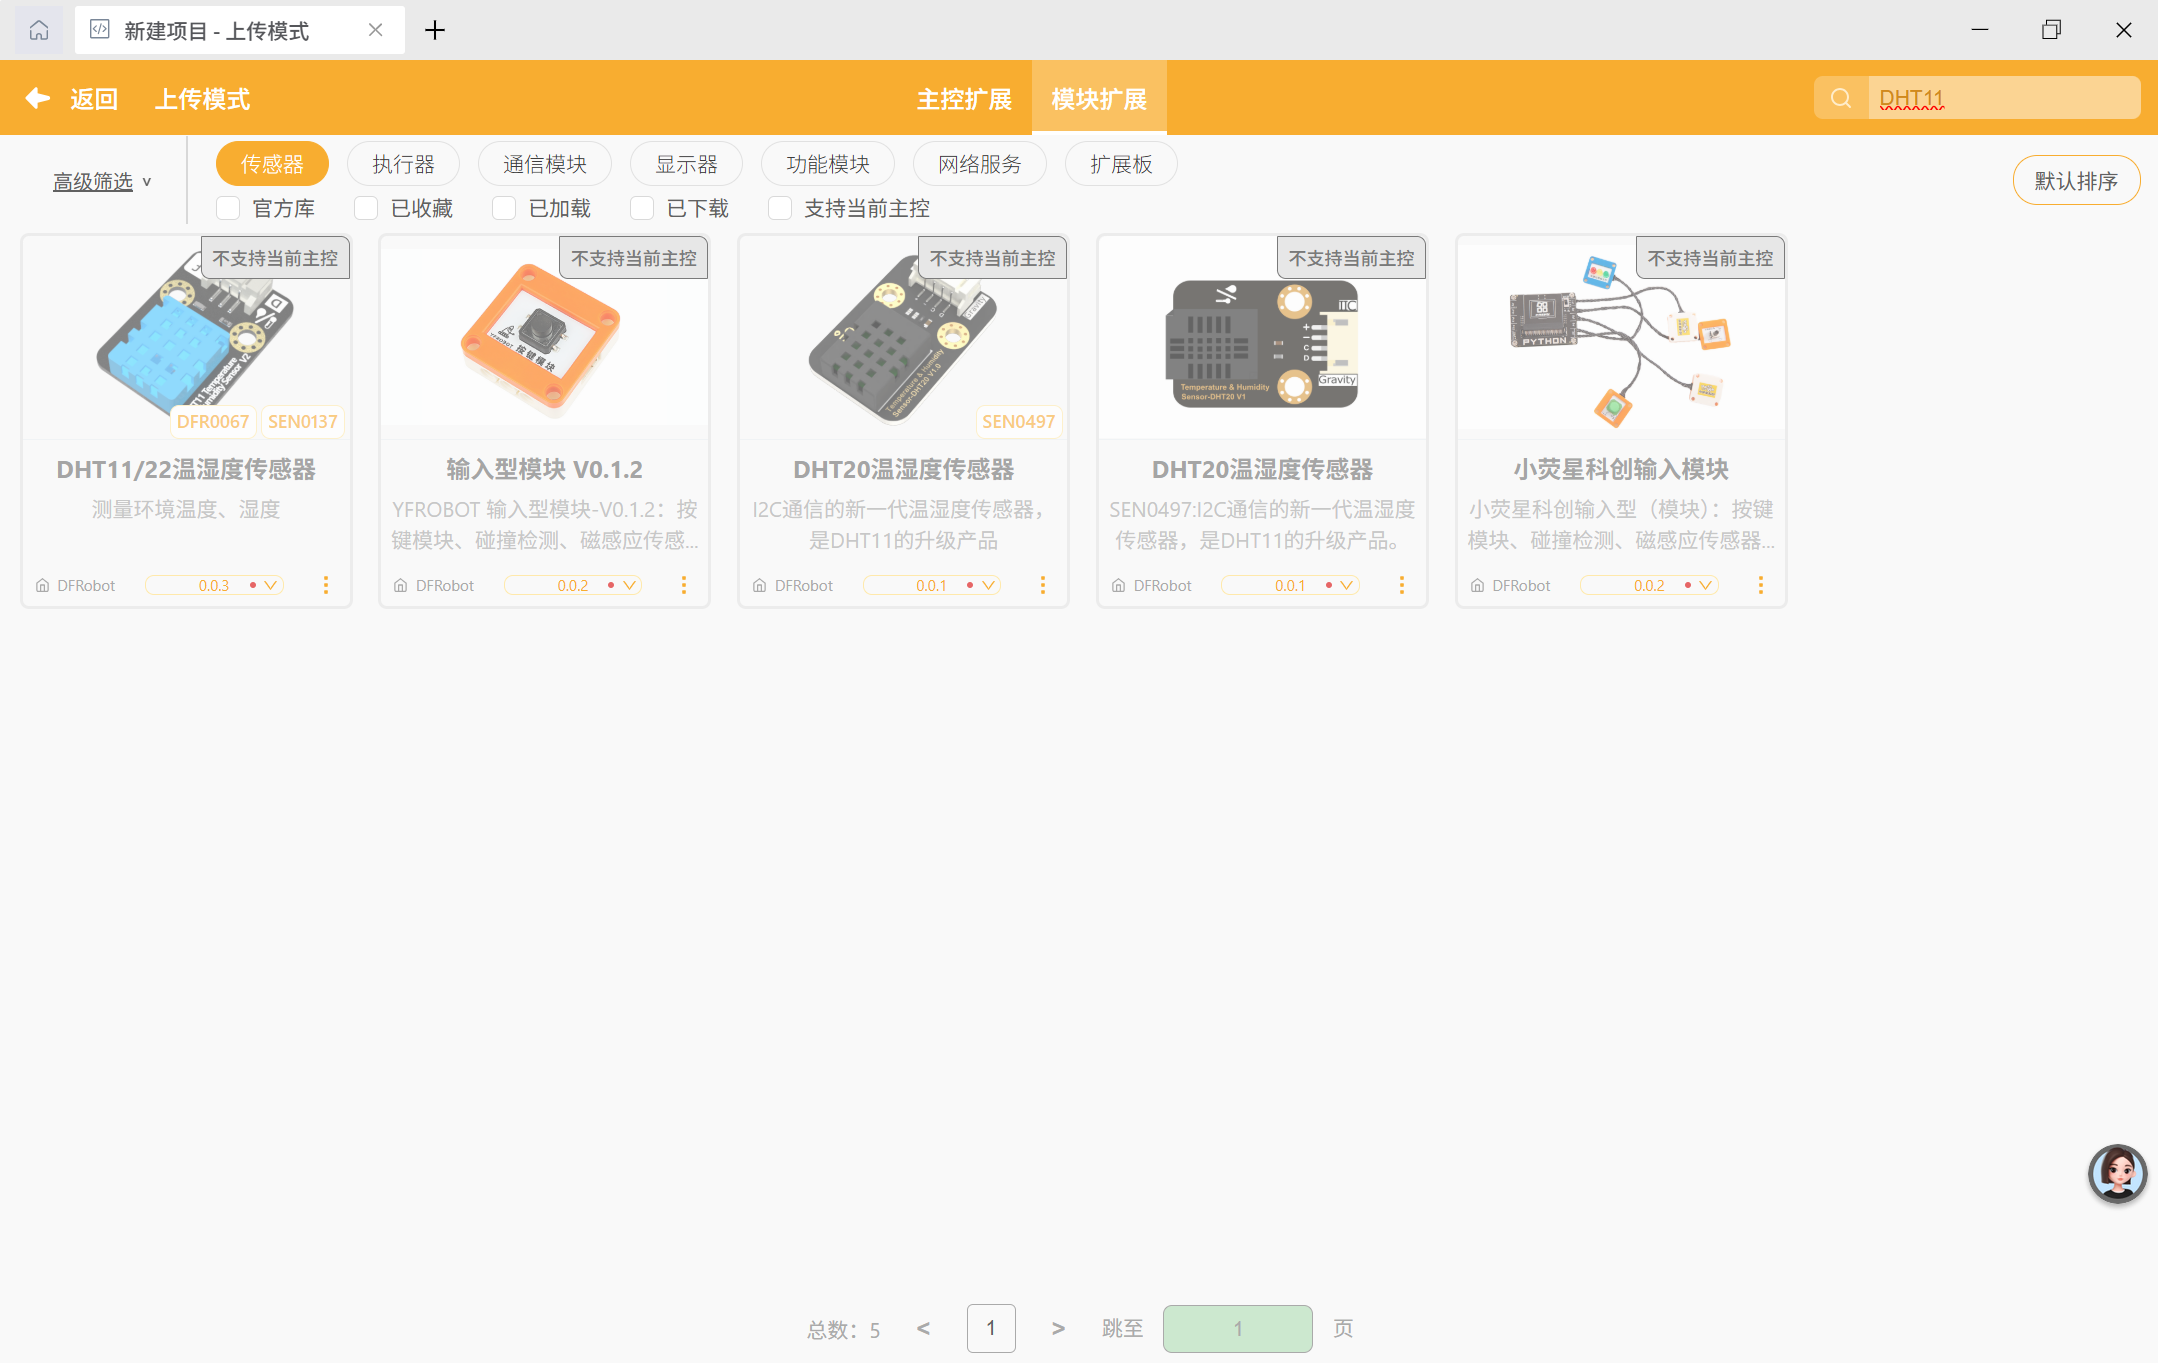The width and height of the screenshot is (2158, 1363).
Task: Click the back arrow icon next to 返回
Action: [x=38, y=98]
